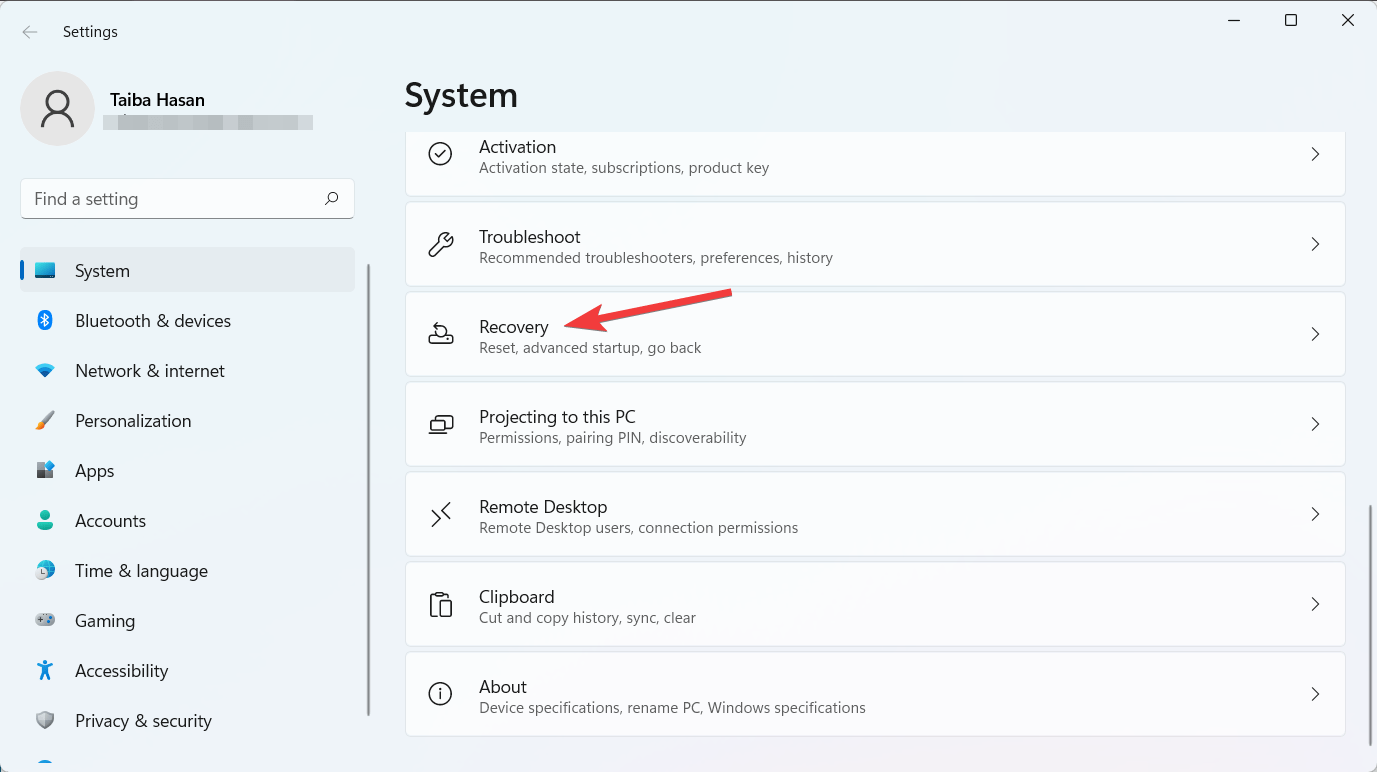Open the About page chevron
This screenshot has width=1377, height=772.
coord(1315,694)
